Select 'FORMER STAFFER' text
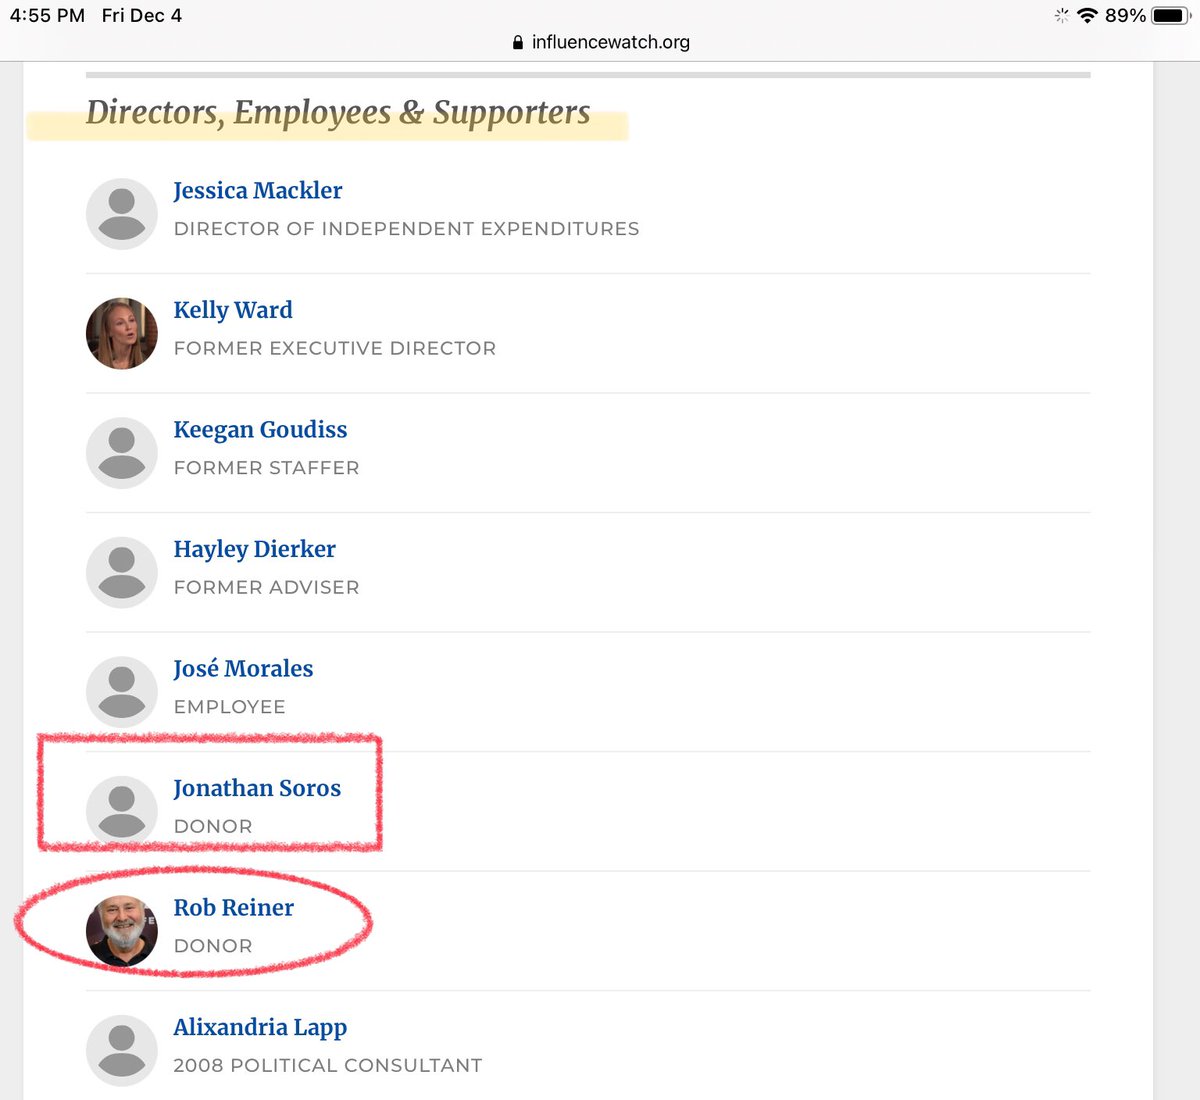This screenshot has width=1200, height=1100. click(x=266, y=468)
